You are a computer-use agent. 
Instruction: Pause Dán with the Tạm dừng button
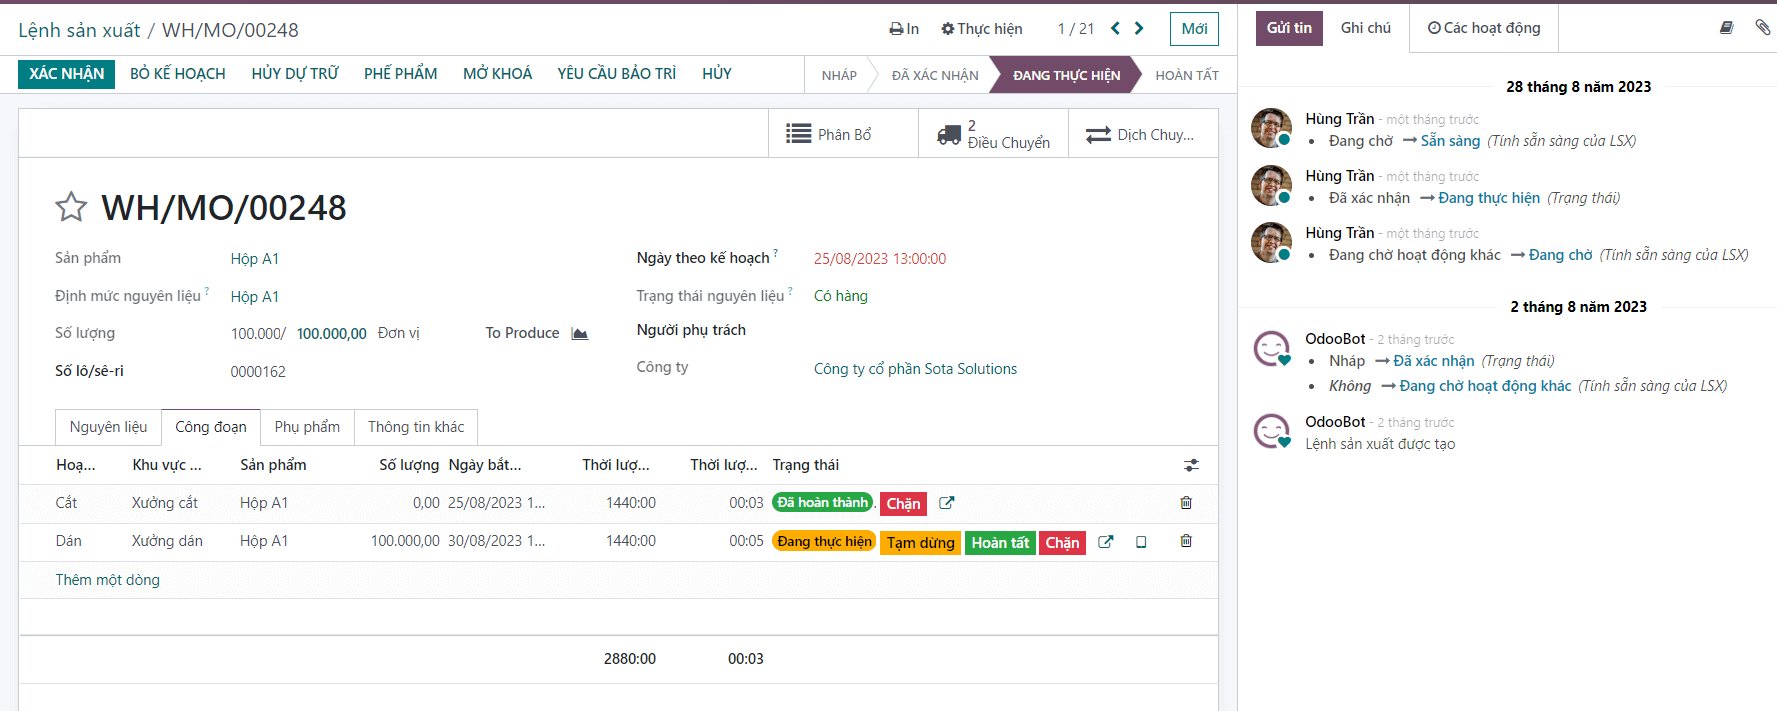920,543
